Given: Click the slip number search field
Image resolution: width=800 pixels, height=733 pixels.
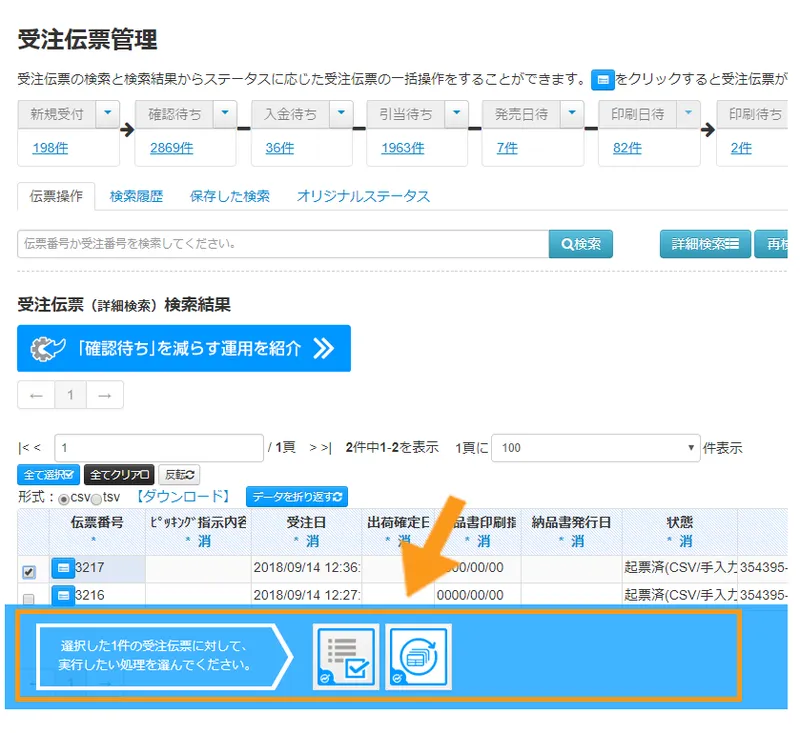Looking at the screenshot, I should [284, 244].
